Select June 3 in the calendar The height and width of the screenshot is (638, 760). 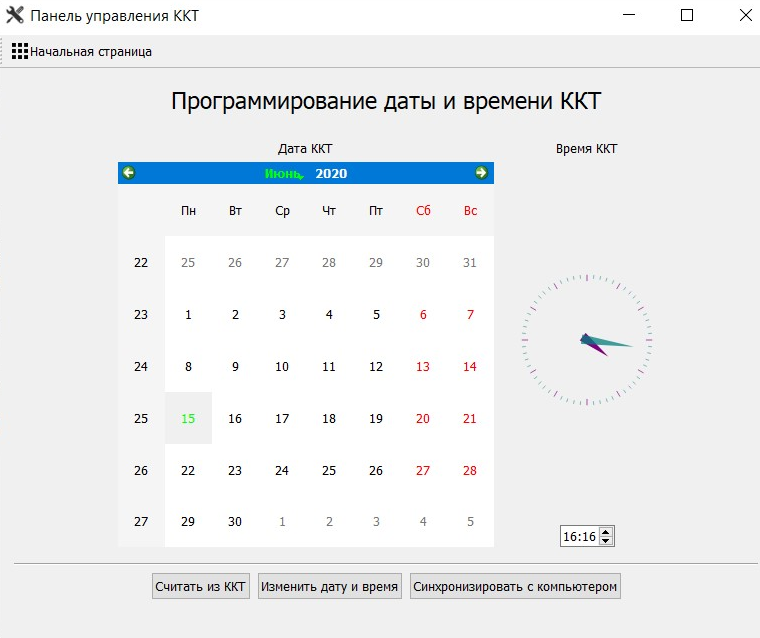(x=282, y=315)
